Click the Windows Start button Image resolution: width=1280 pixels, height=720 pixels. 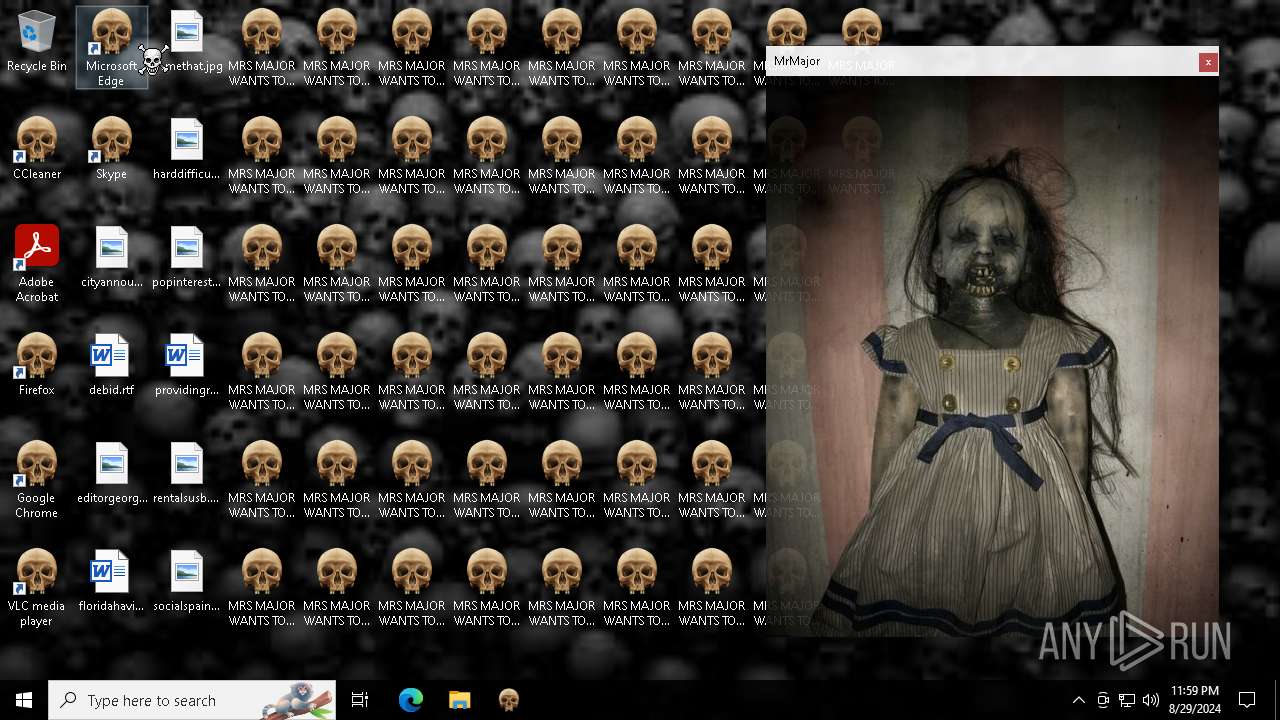coord(24,700)
